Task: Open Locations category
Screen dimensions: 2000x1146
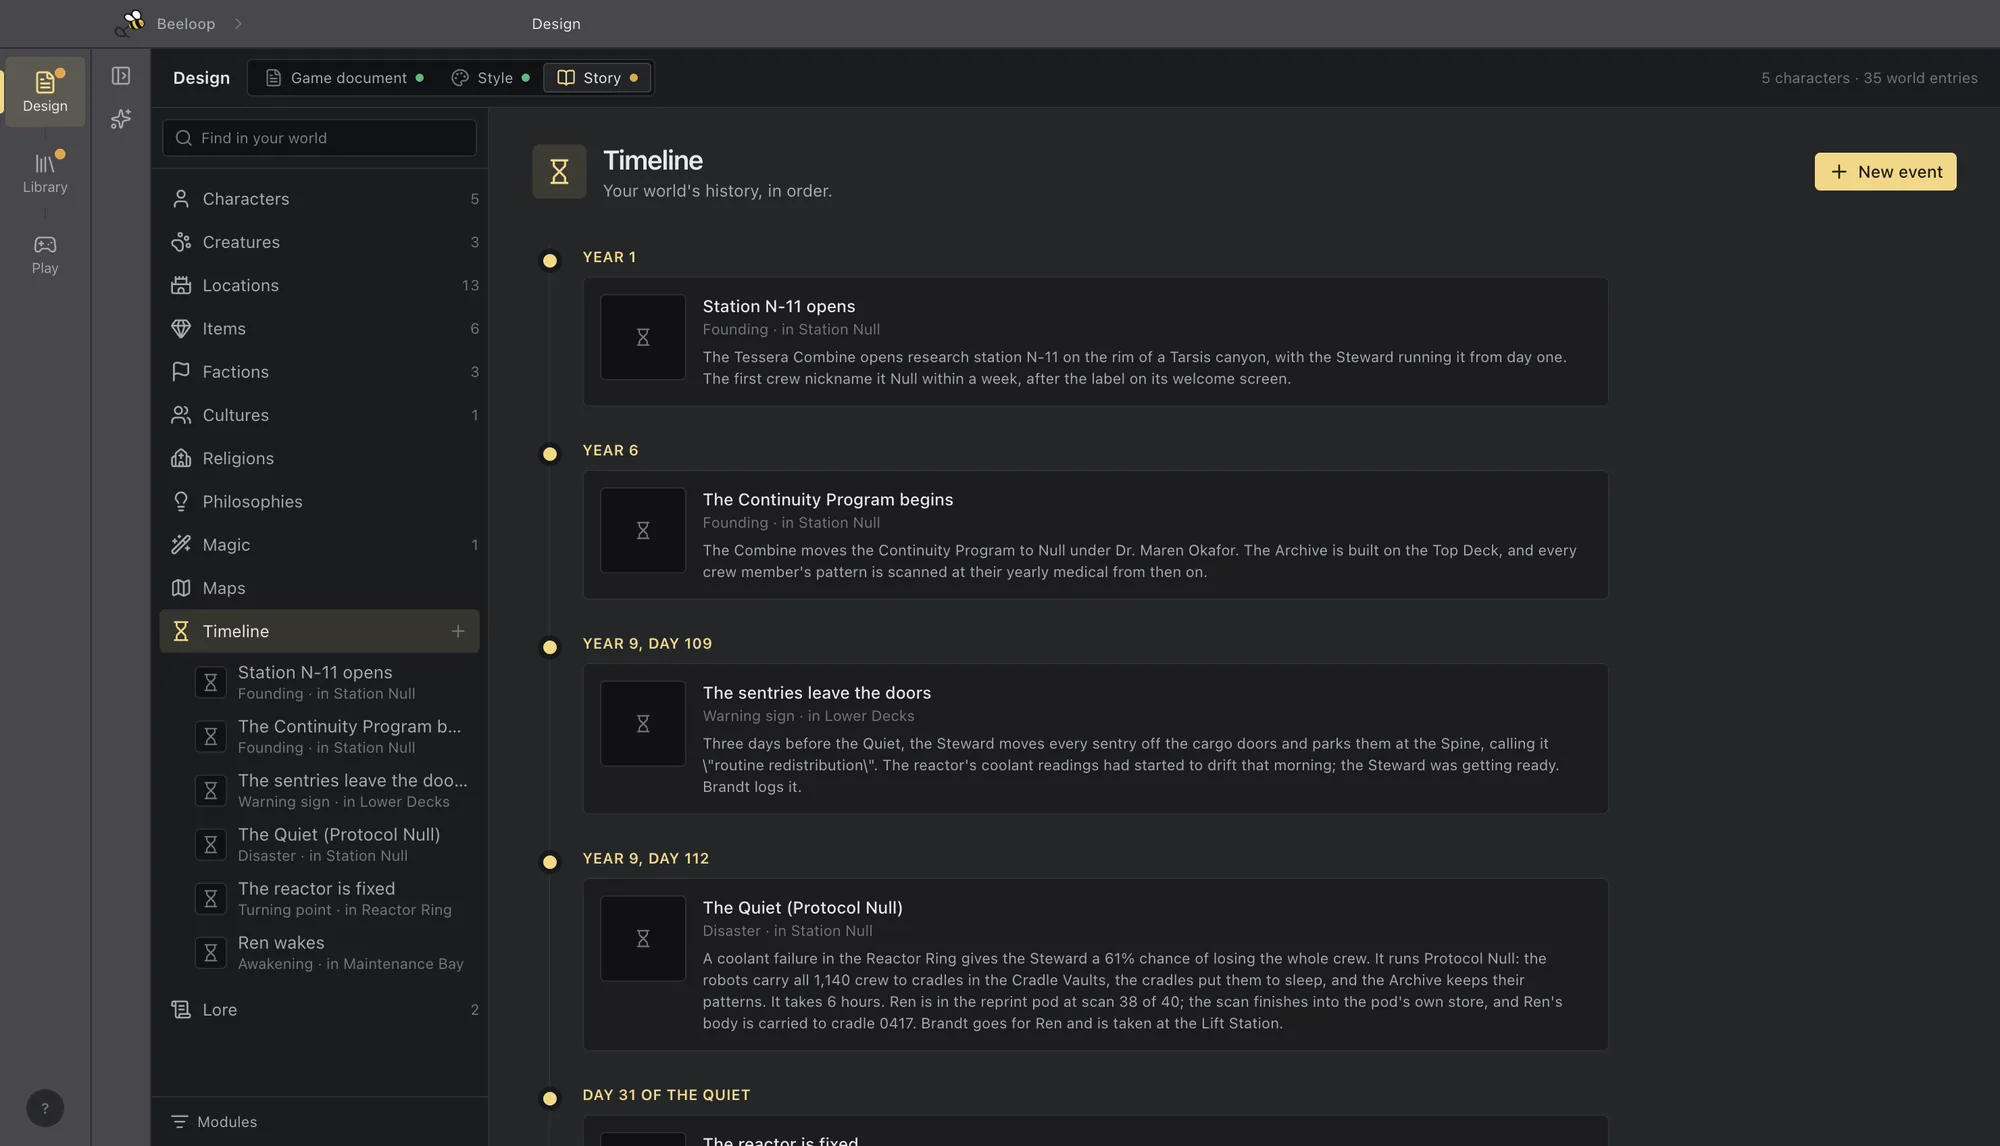Action: point(320,285)
